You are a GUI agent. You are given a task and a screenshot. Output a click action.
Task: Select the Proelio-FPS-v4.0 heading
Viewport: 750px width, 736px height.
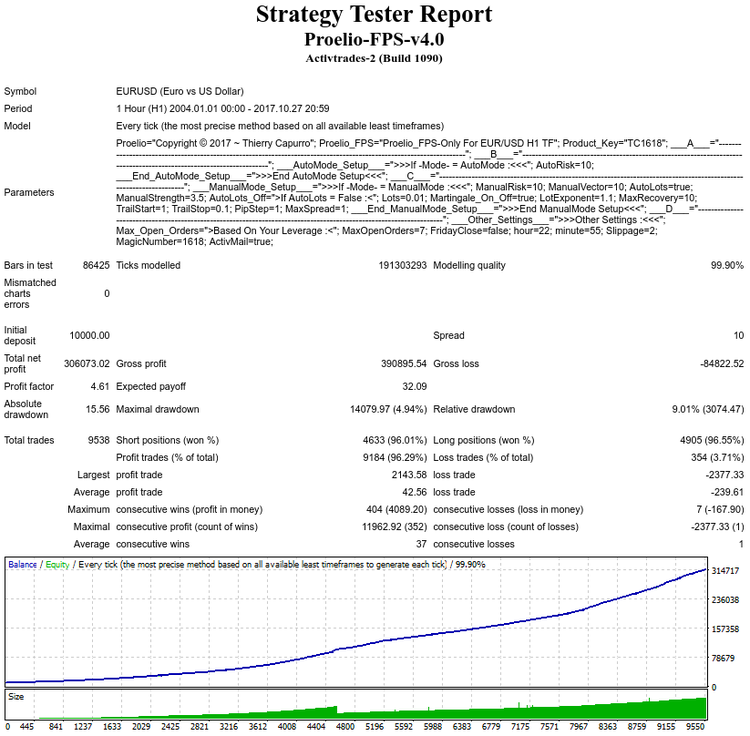point(374,39)
